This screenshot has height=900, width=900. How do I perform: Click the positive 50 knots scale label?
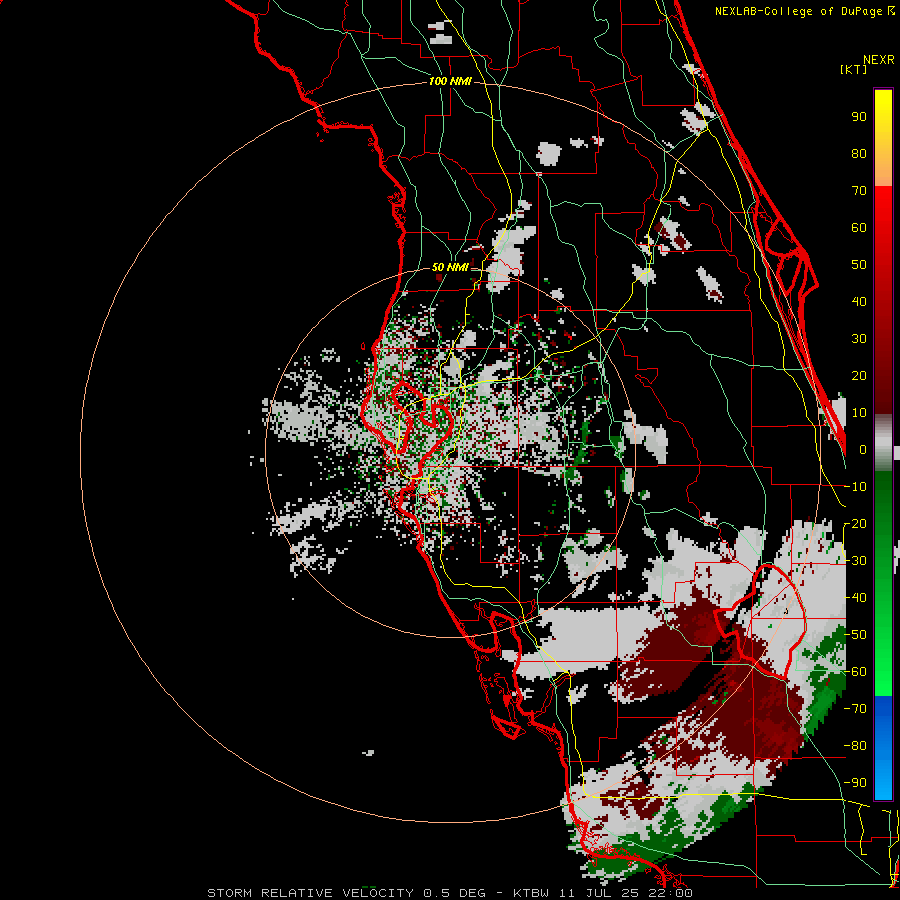[x=859, y=265]
